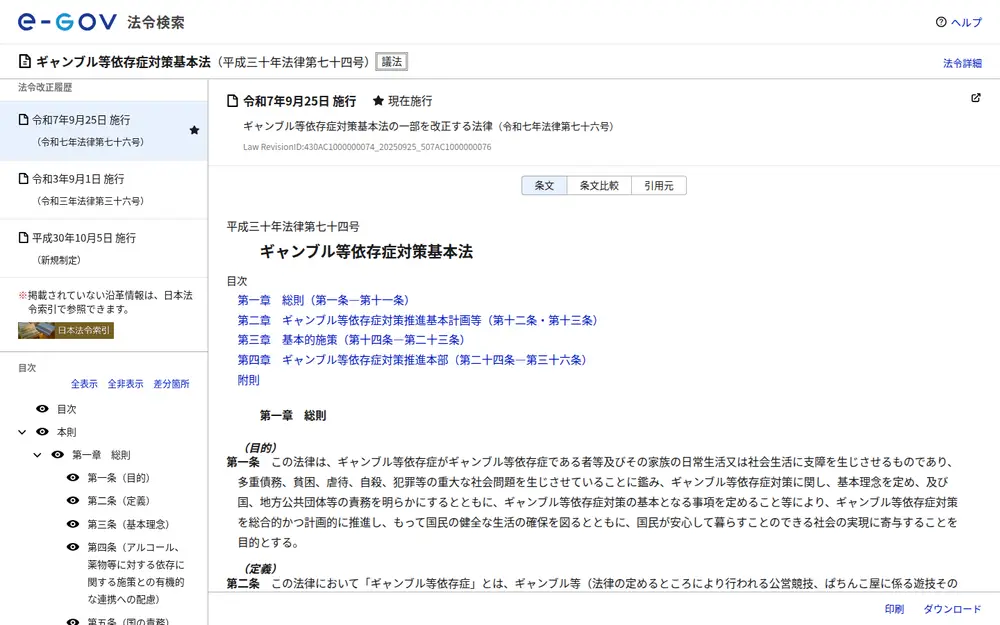The height and width of the screenshot is (625, 1000).
Task: Select the 令和3年9月1日 施行 revision
Action: [104, 189]
